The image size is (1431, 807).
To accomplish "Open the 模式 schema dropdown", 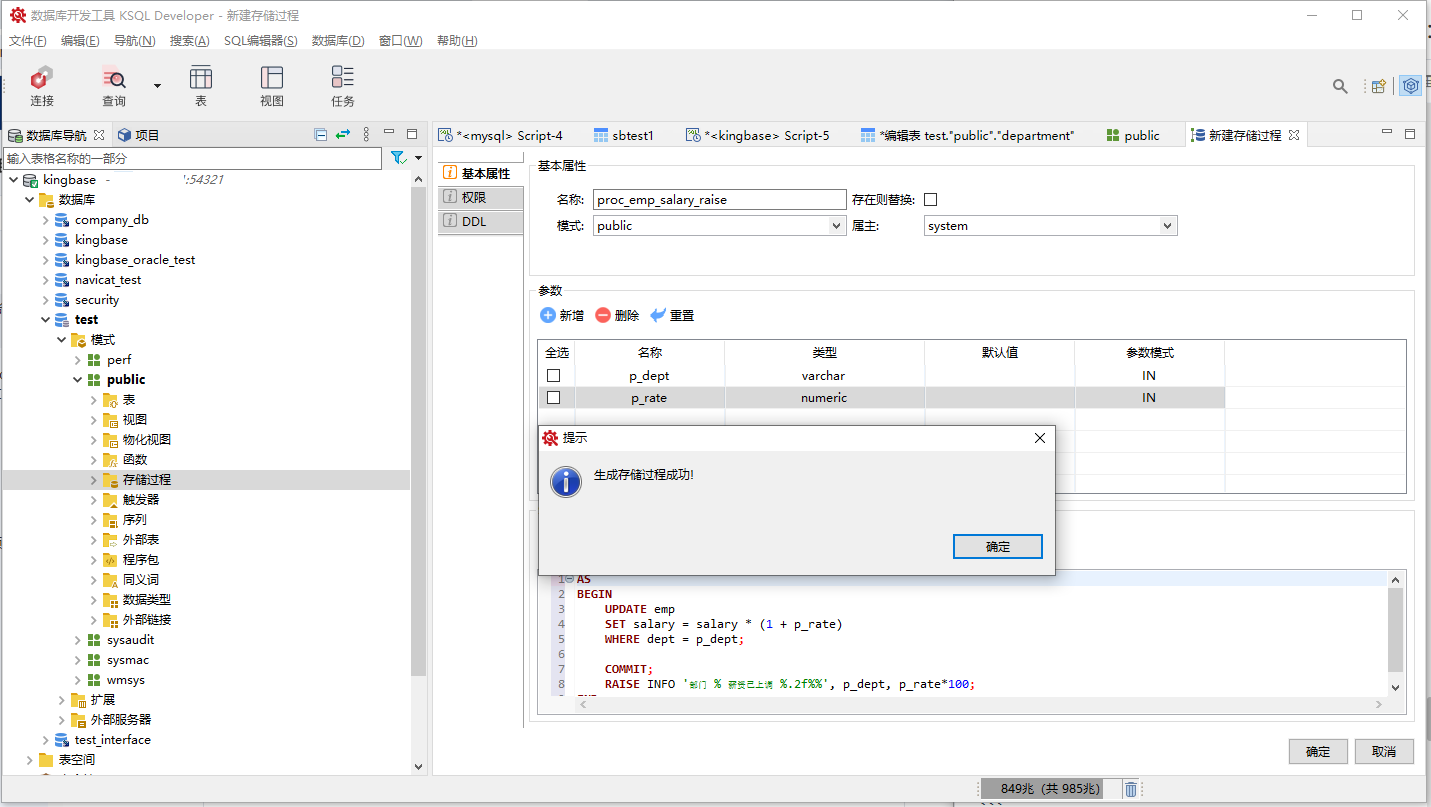I will pyautogui.click(x=838, y=226).
